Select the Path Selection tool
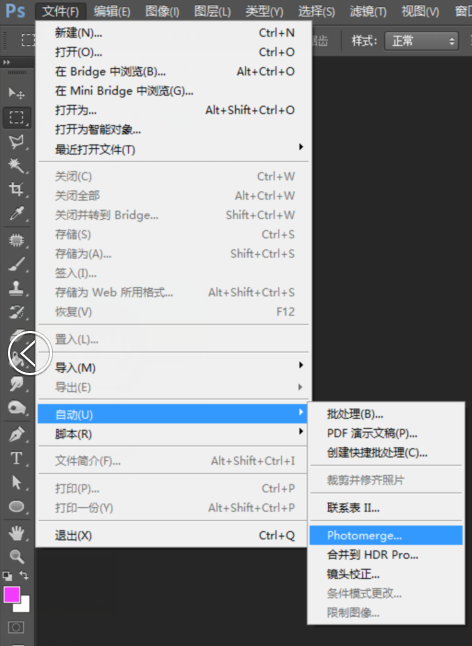The width and height of the screenshot is (472, 646). point(16,482)
